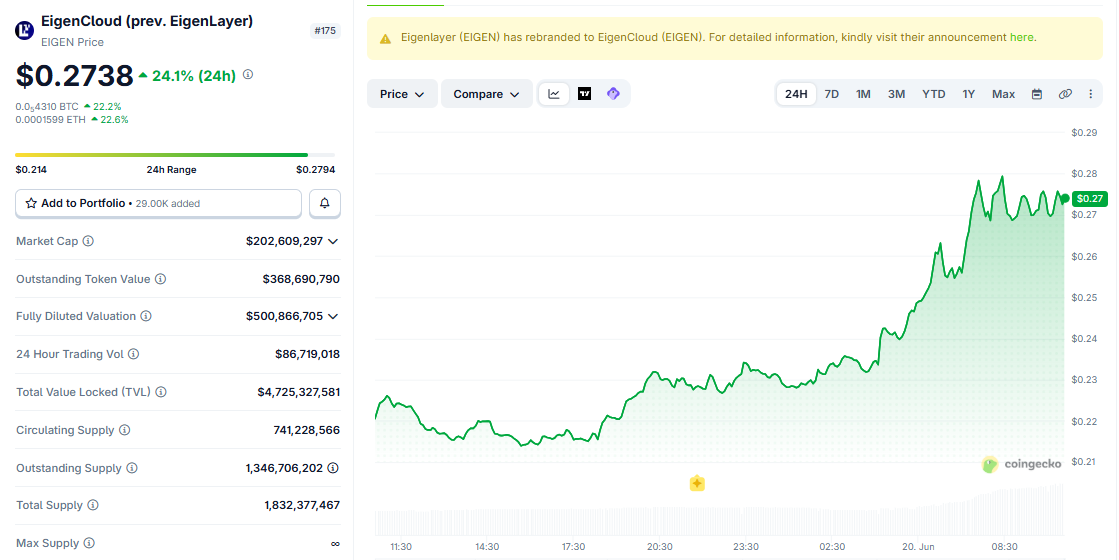Open calendar date range picker icon
The width and height of the screenshot is (1119, 560).
[1037, 94]
